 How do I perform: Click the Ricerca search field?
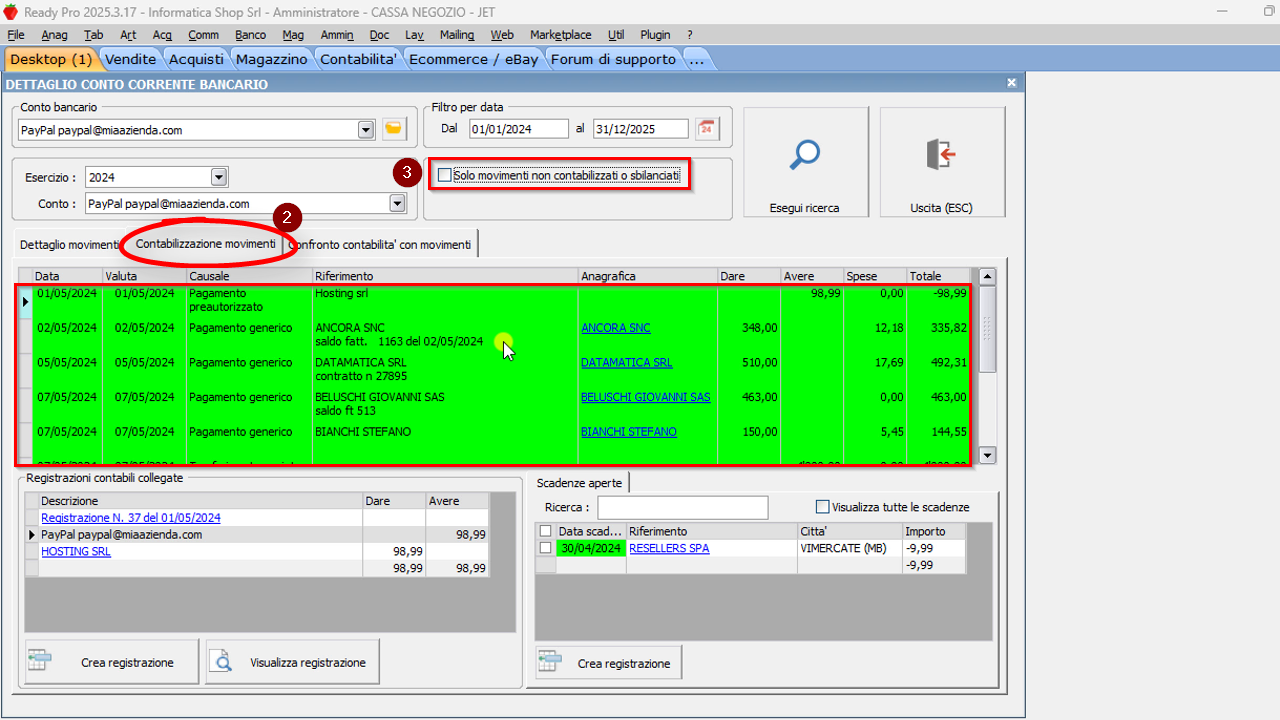point(682,507)
